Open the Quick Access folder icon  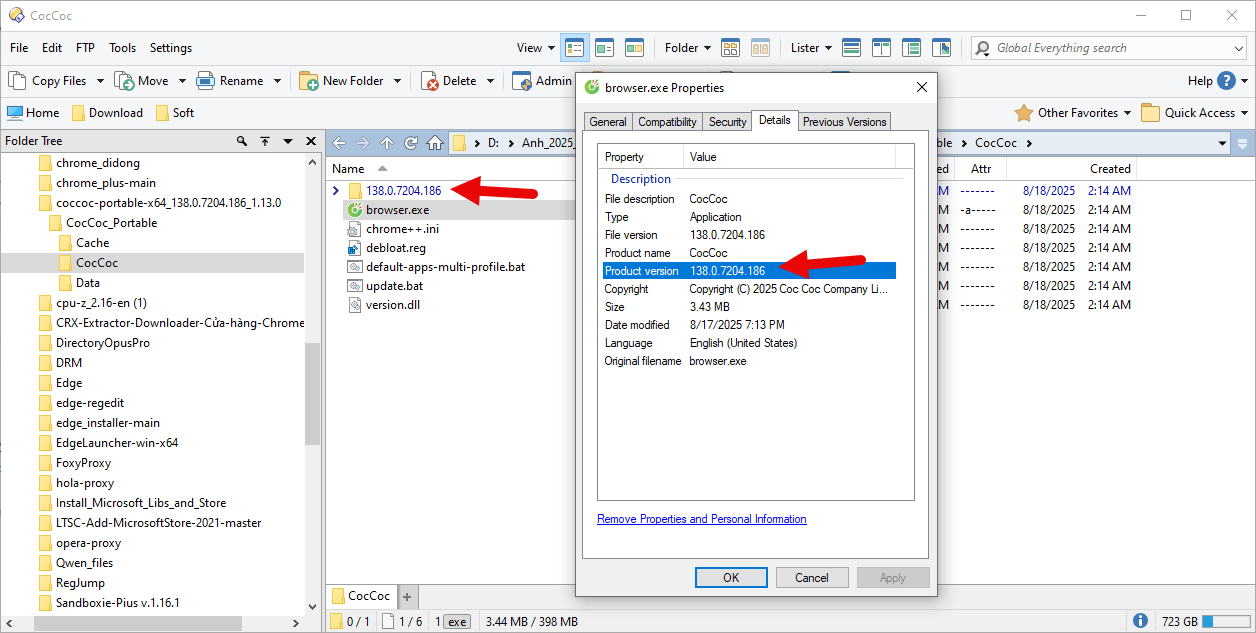tap(1150, 112)
